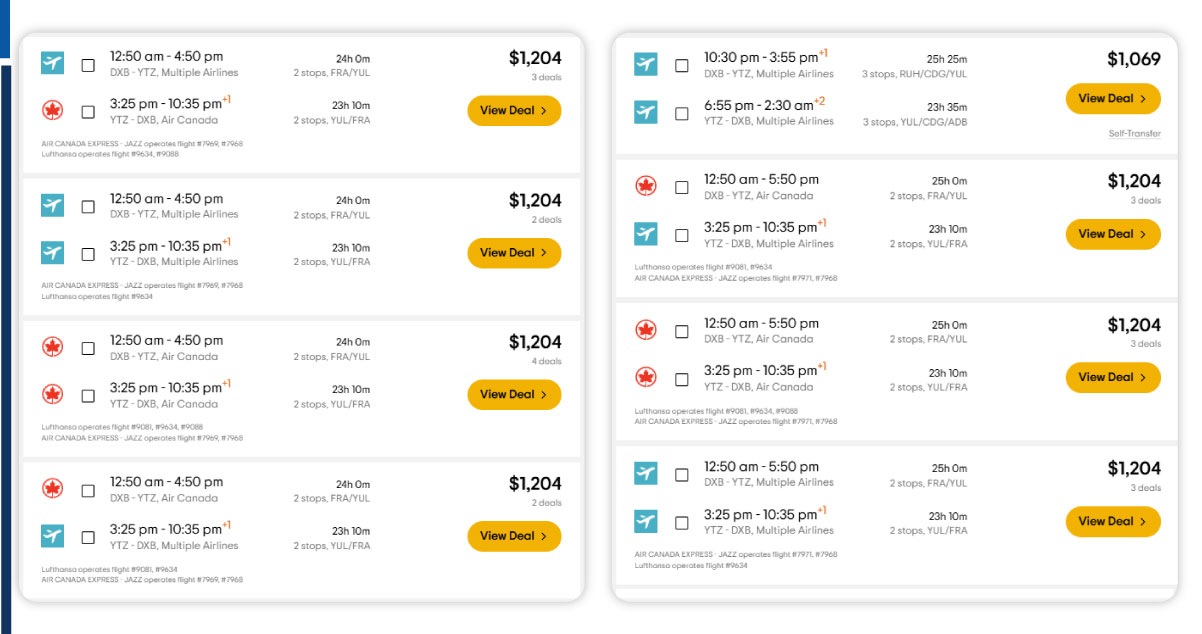
Task: Click the Air Canada icon on the $1,069 card's outbound row
Action: [x=646, y=62]
